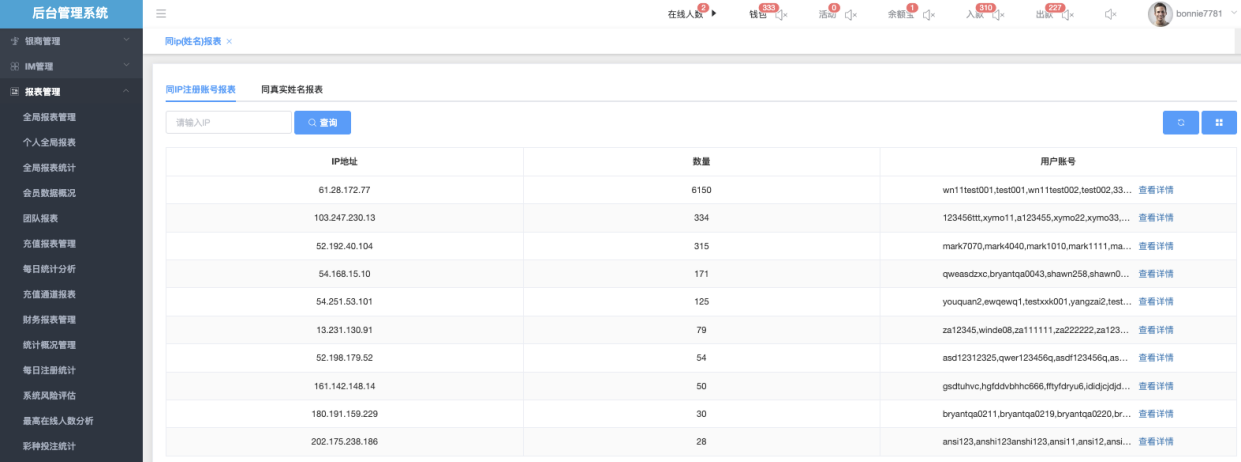Collapse the 报表管理 menu chevron
Viewport: 1241px width, 462px height.
[x=126, y=92]
